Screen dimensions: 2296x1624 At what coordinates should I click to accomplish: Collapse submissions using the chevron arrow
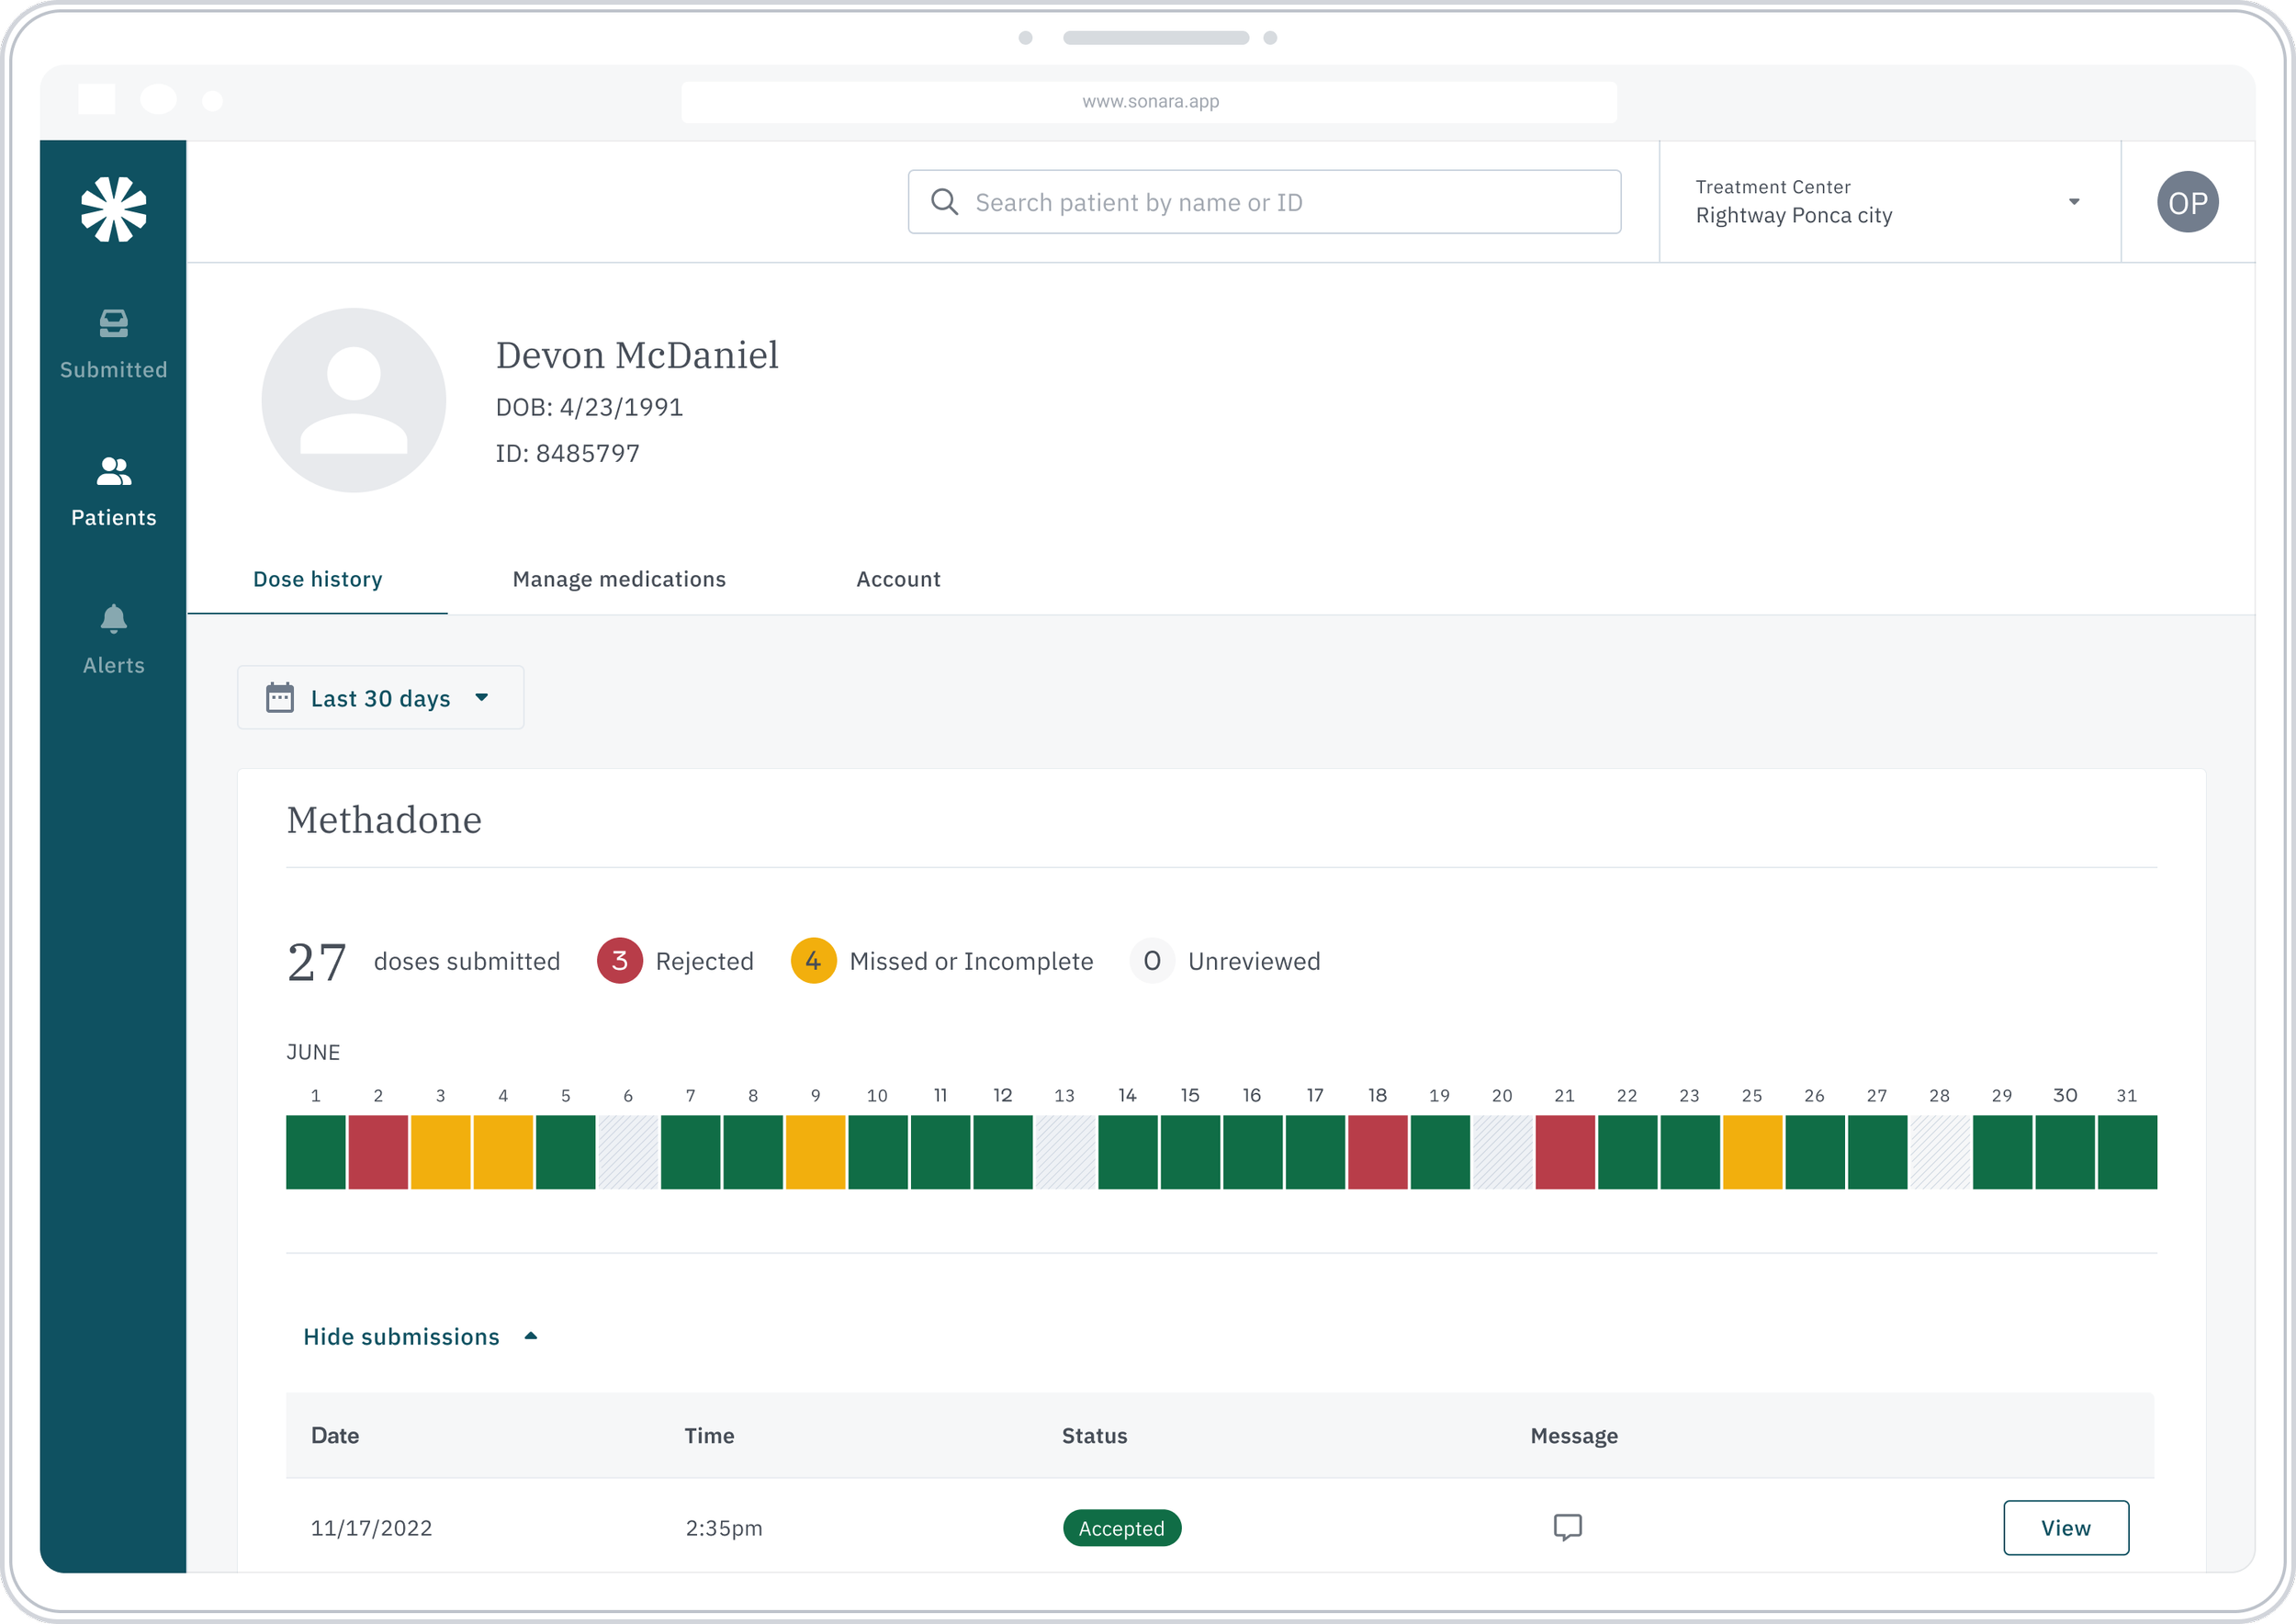coord(530,1335)
